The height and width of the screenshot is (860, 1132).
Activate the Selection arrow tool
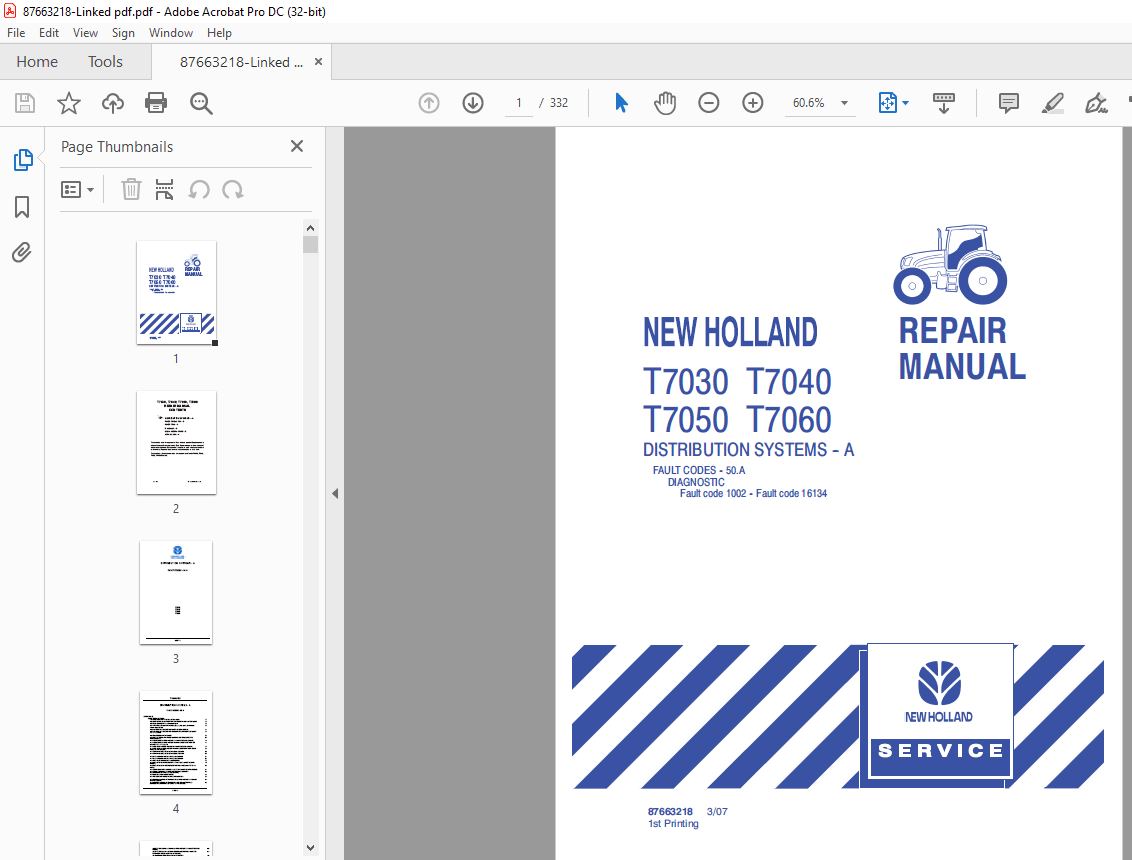point(621,103)
